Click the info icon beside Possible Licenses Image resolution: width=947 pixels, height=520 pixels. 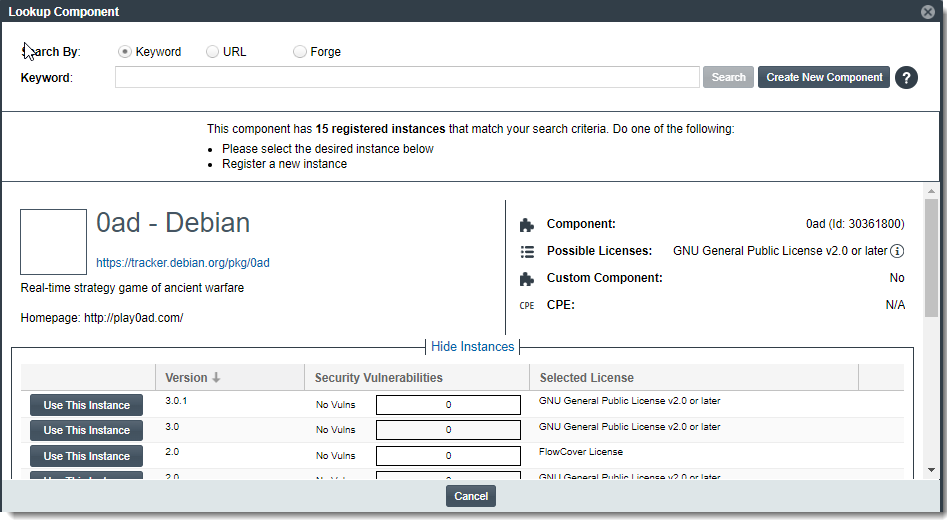pos(897,251)
